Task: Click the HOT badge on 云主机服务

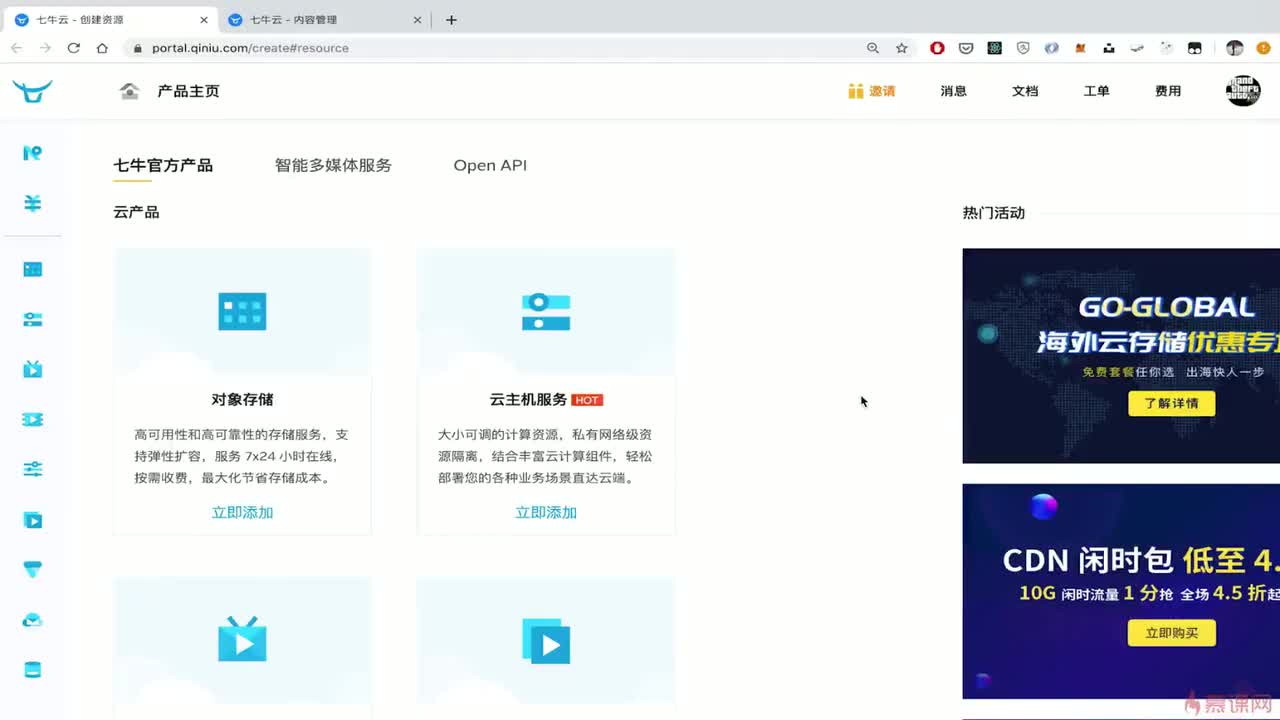Action: (x=587, y=400)
